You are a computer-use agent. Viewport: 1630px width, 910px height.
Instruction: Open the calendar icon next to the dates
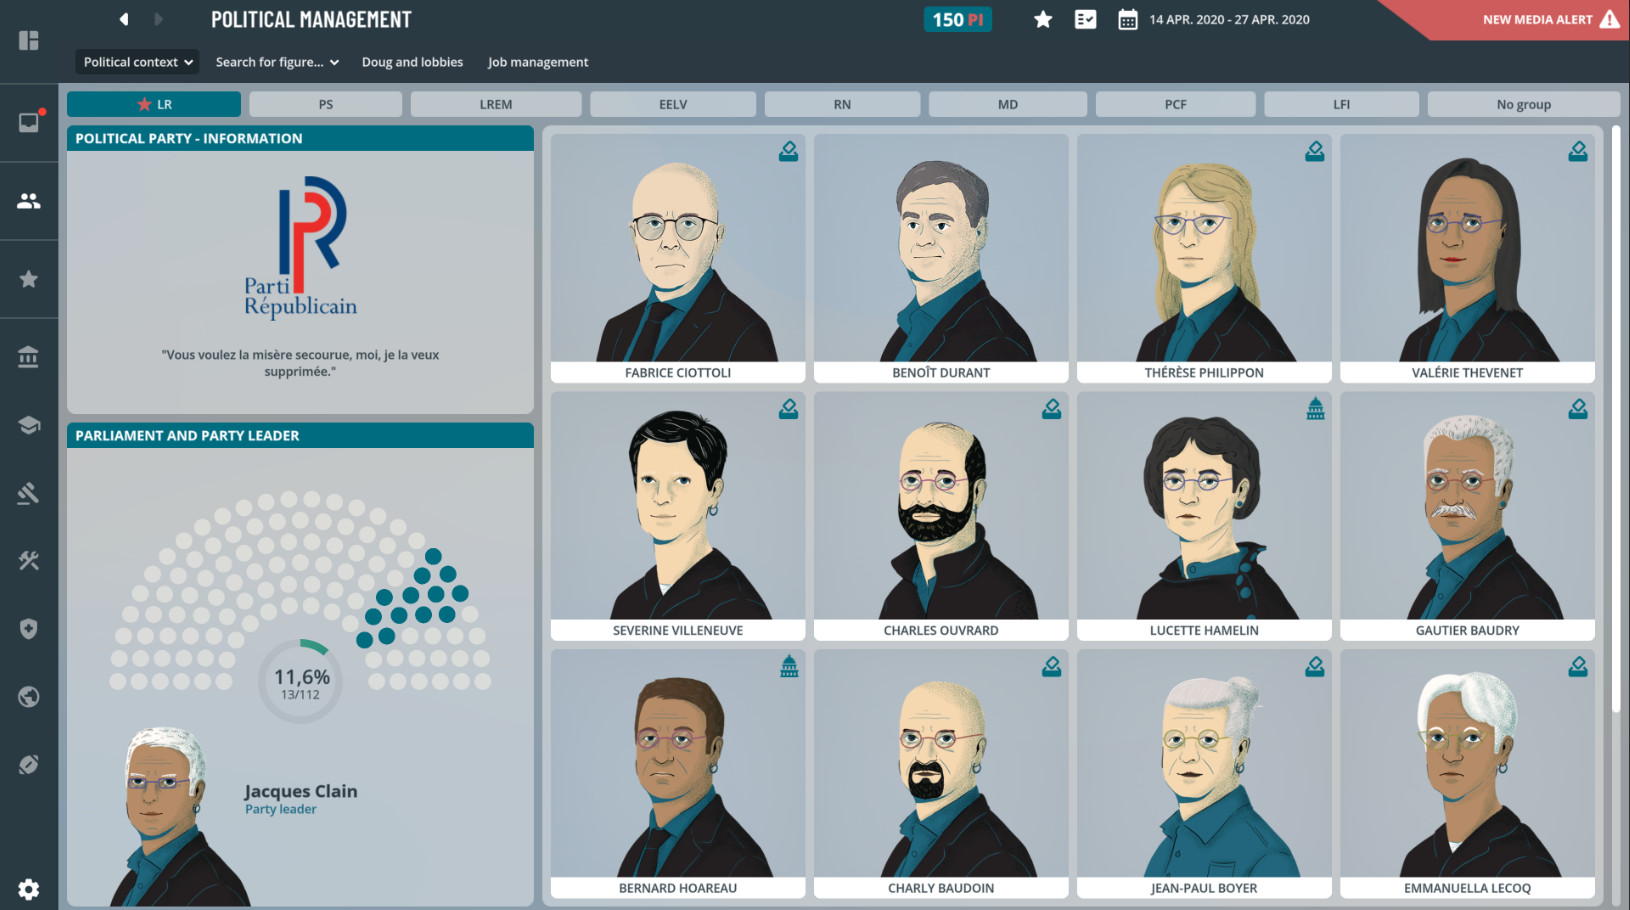tap(1127, 19)
